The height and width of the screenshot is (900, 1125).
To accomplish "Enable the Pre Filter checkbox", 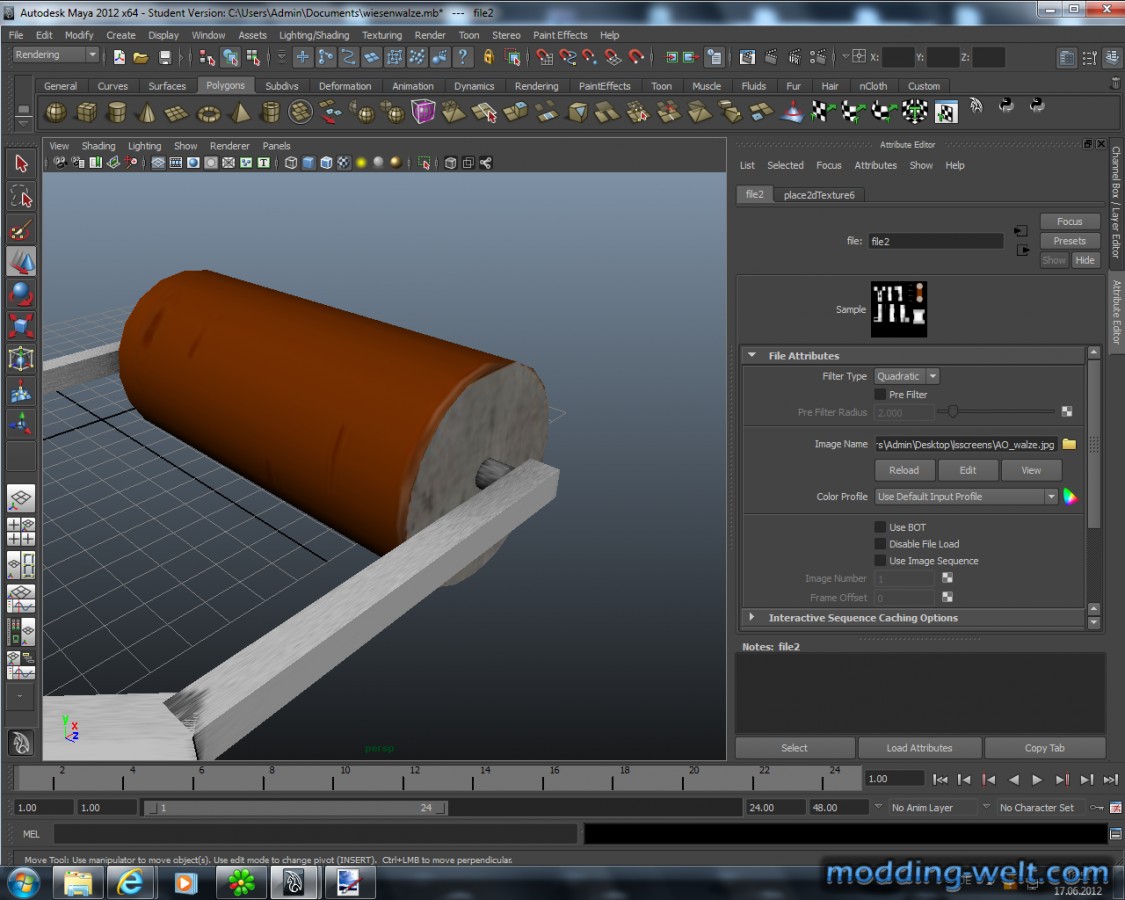I will 880,394.
